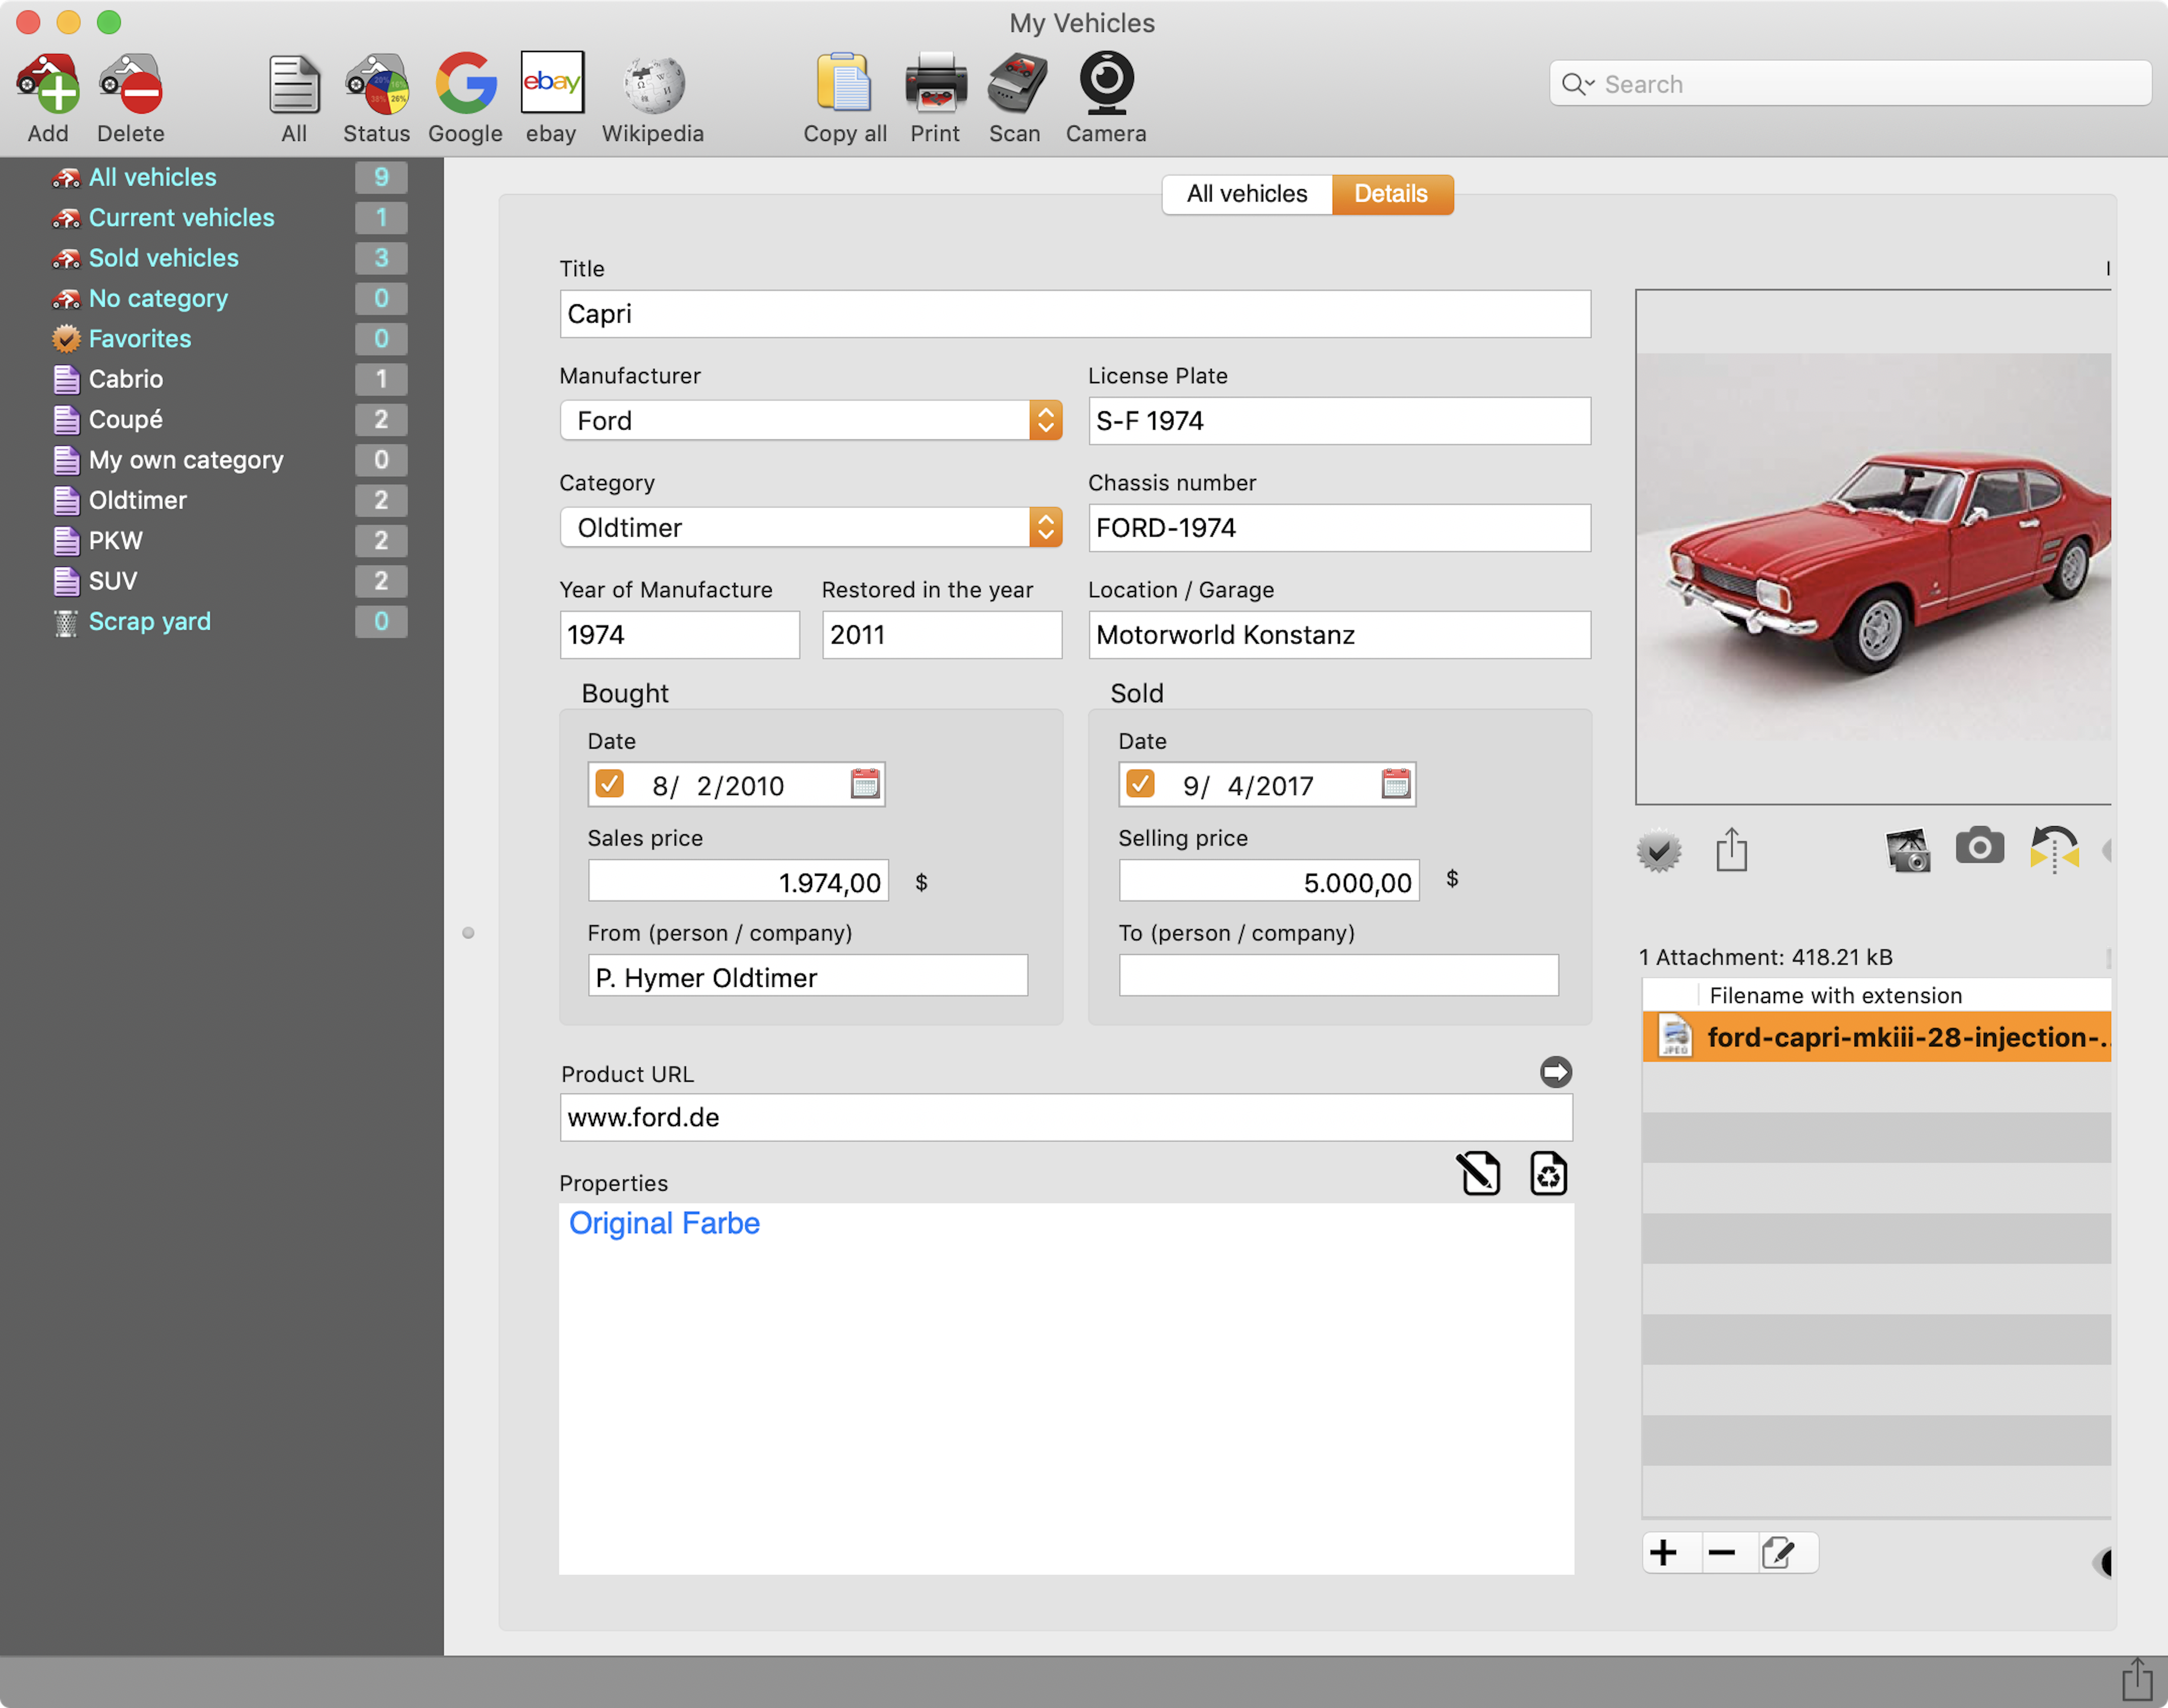Click the Original Farbe properties text
The width and height of the screenshot is (2168, 1708).
pos(664,1223)
